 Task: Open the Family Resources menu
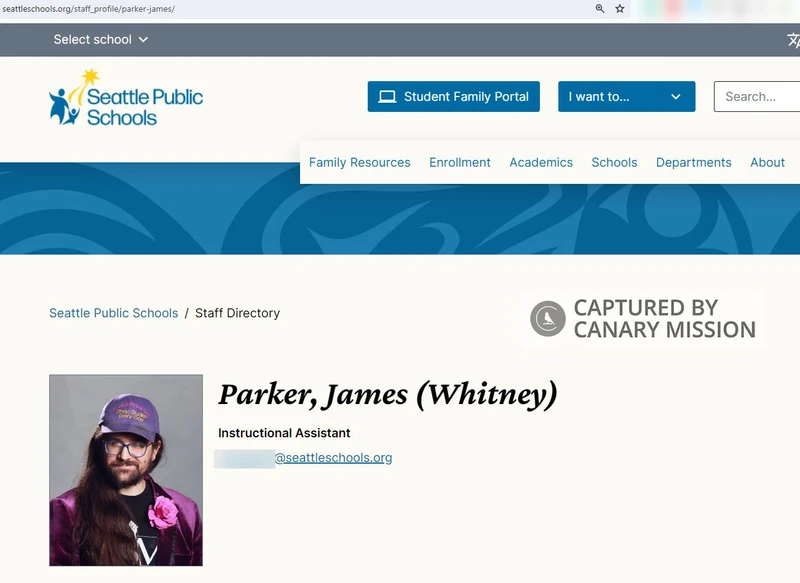pyautogui.click(x=360, y=162)
